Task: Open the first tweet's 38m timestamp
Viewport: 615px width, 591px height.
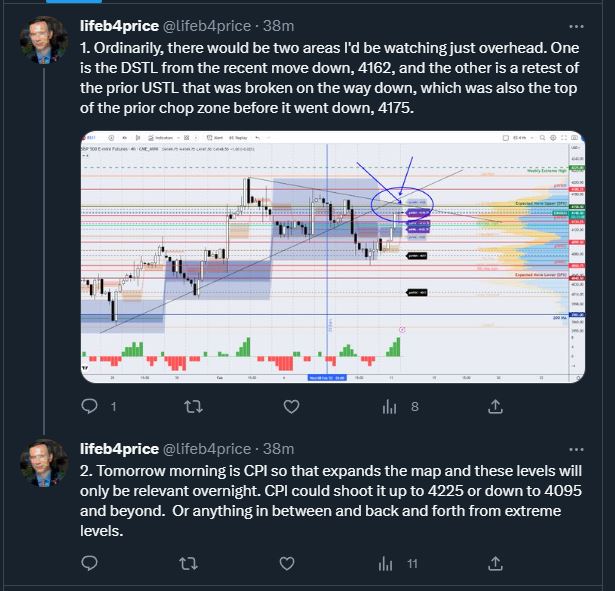Action: [x=278, y=26]
